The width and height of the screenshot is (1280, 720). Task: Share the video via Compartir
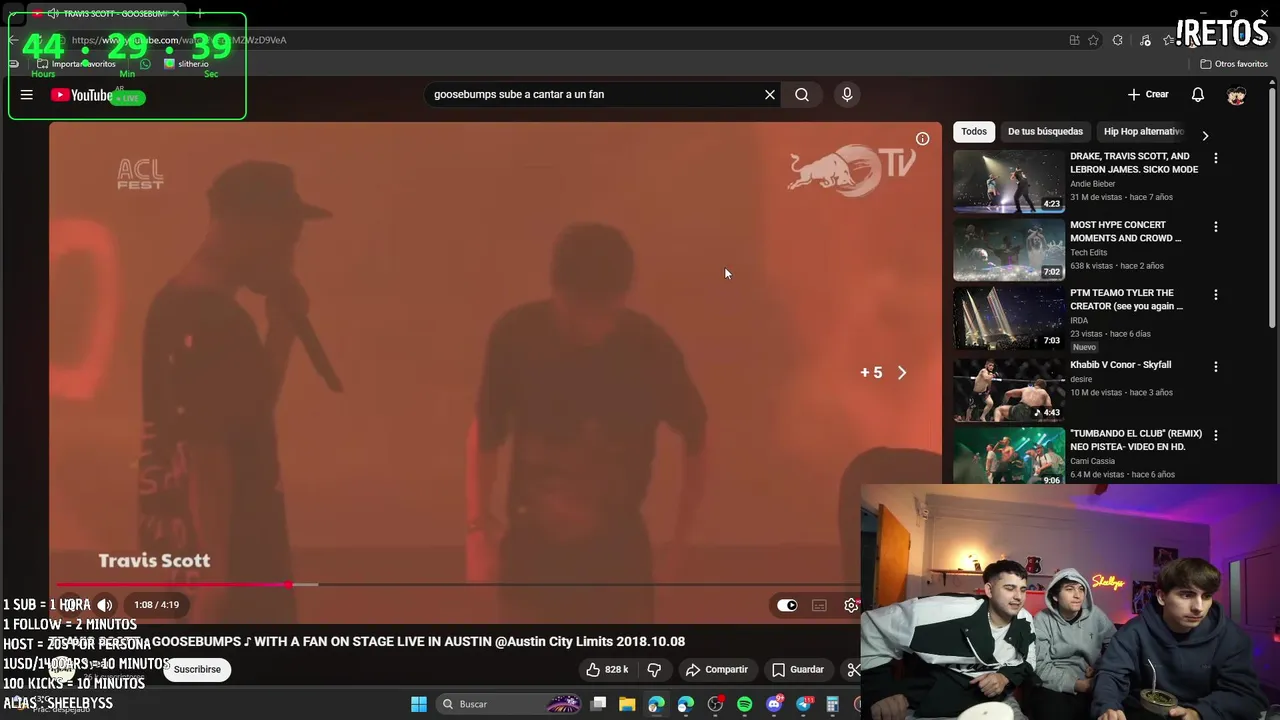pos(716,670)
